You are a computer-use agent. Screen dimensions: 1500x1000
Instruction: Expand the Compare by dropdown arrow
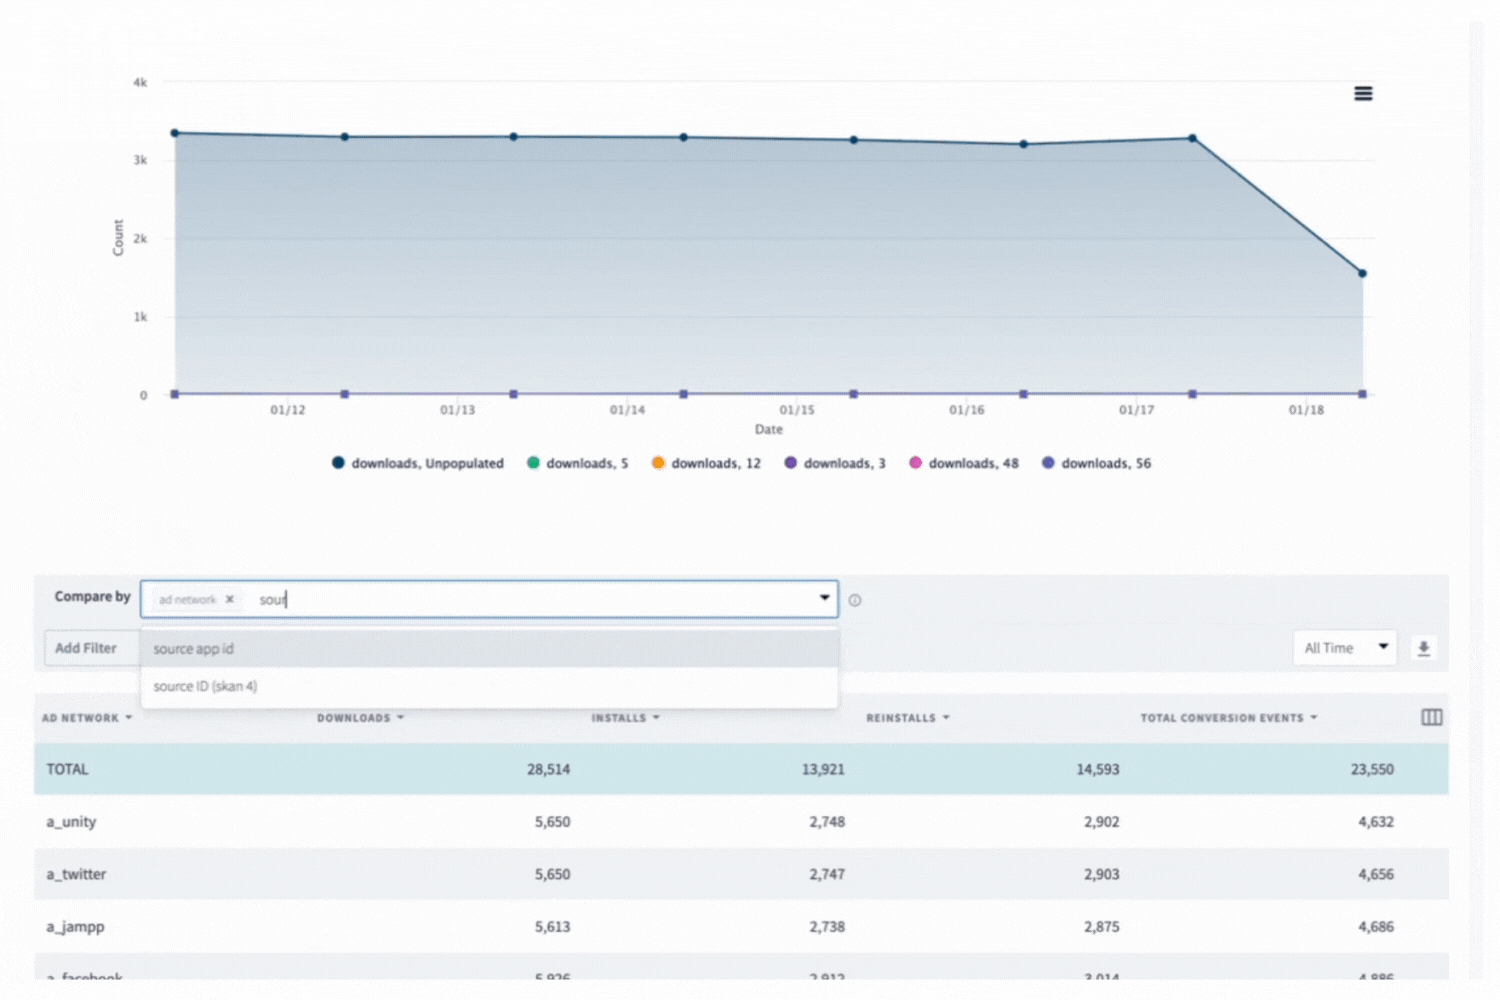point(824,598)
